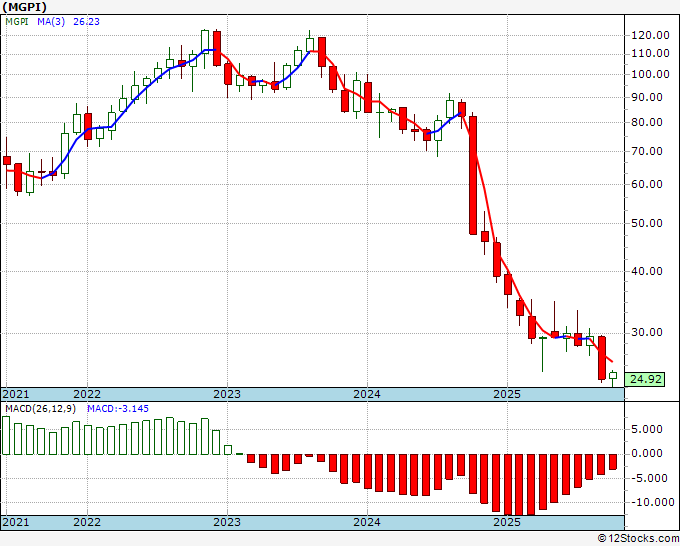Click 2022 on the MACD timeline
Viewport: 680px width, 546px height.
coord(87,522)
